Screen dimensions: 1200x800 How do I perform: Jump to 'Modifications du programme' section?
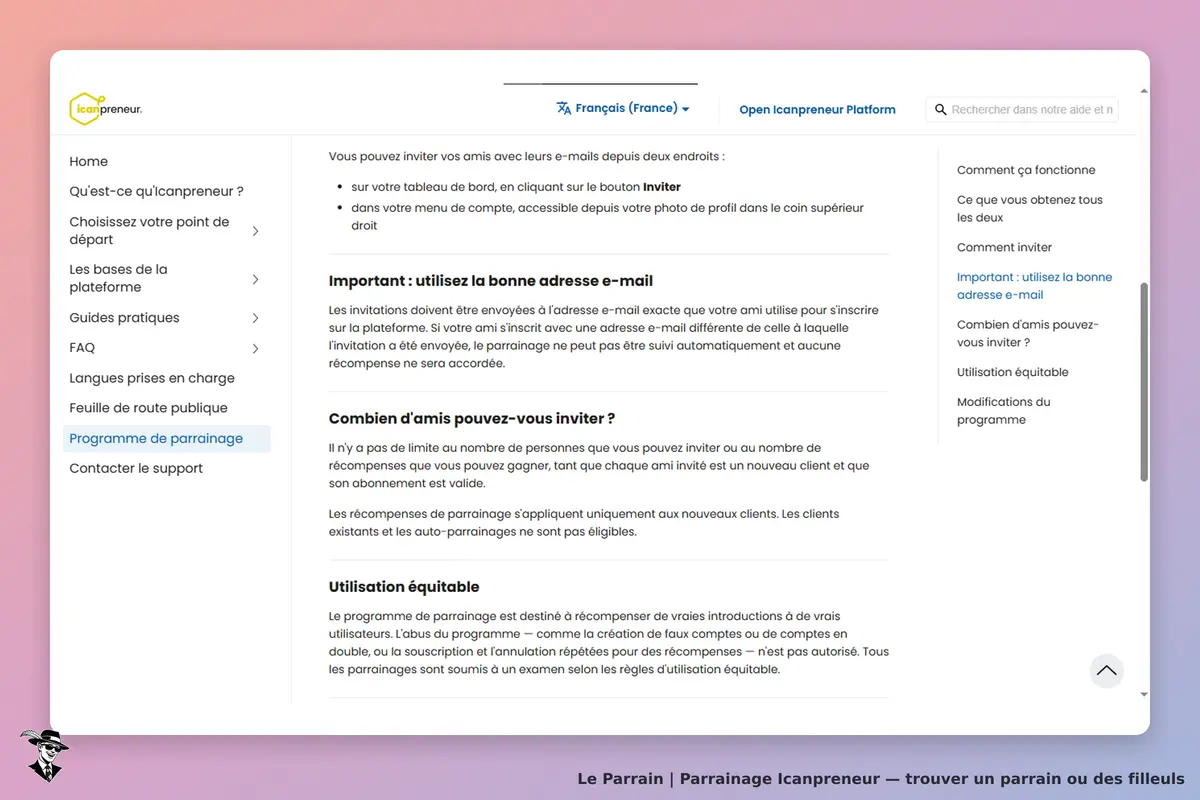coord(1003,411)
